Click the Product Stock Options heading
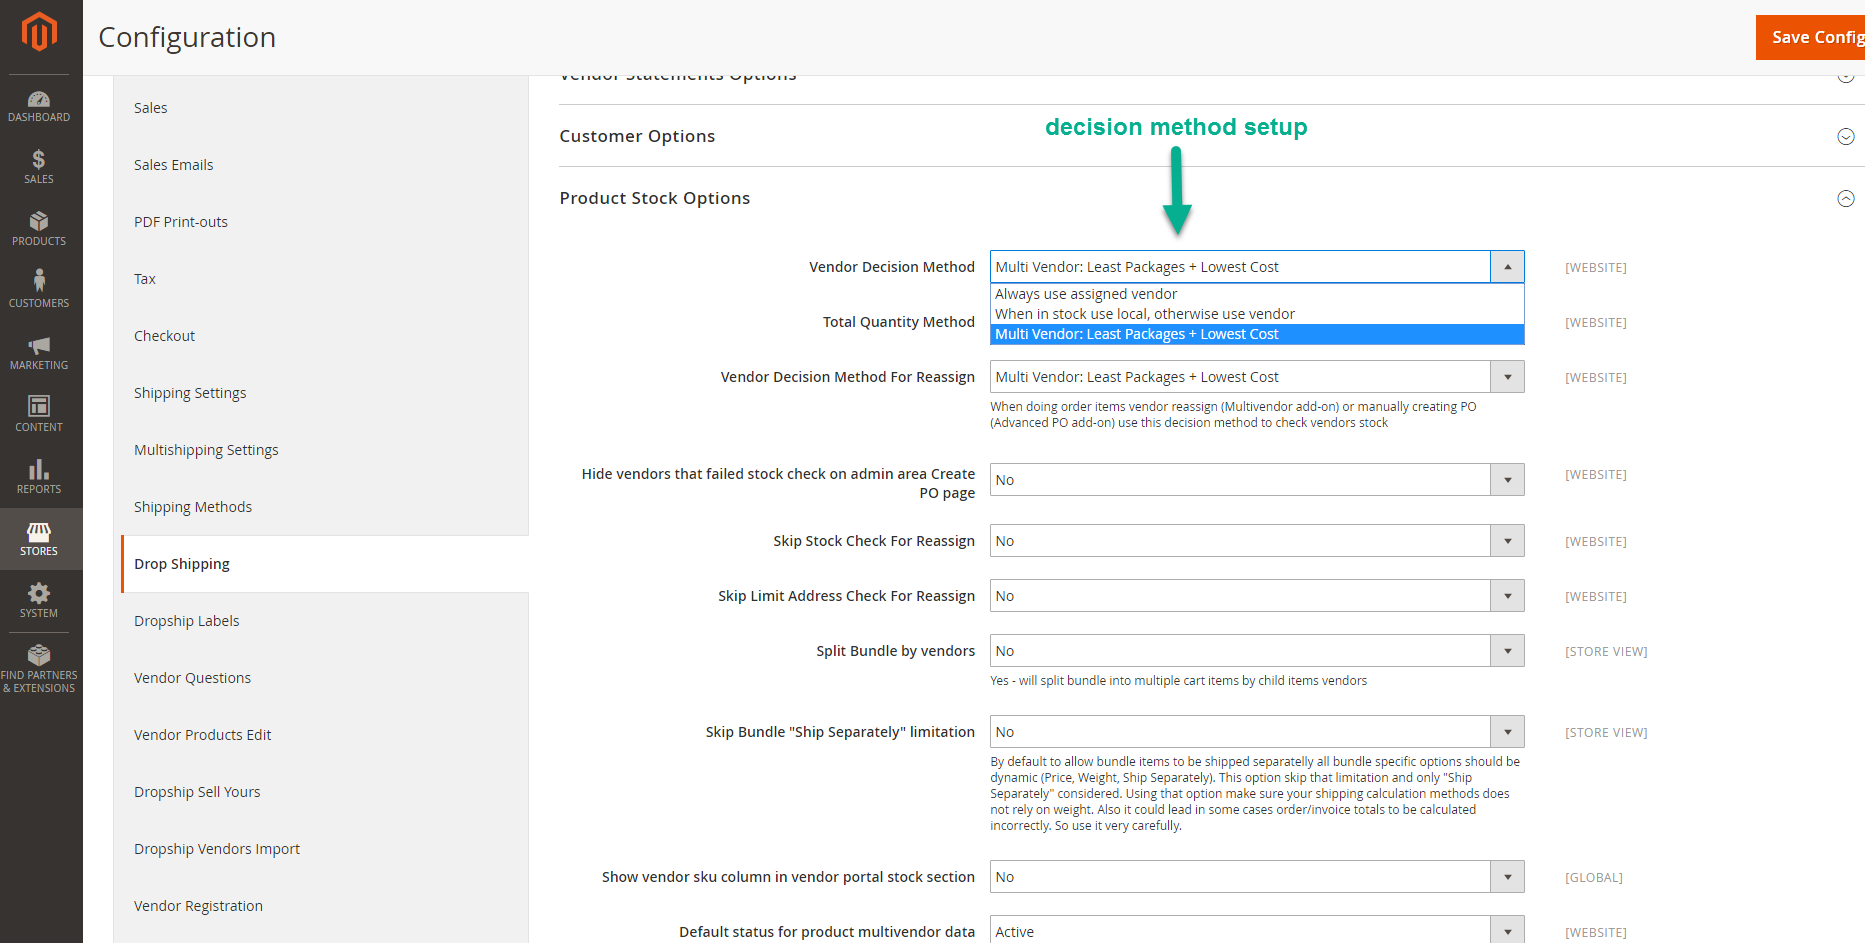 pos(655,198)
